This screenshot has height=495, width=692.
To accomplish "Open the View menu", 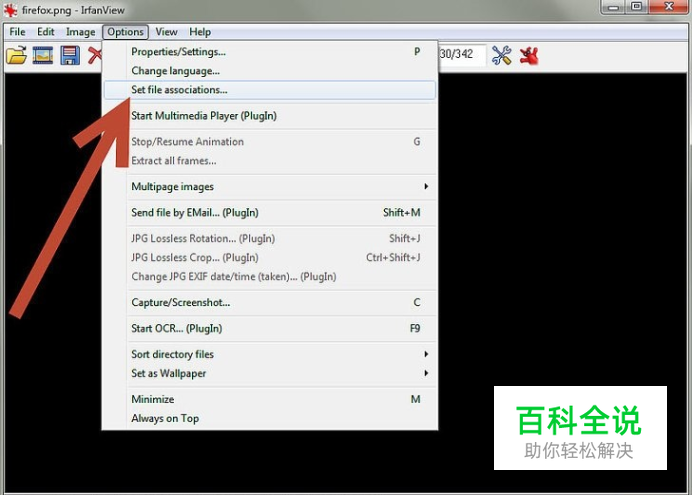I will [x=166, y=32].
